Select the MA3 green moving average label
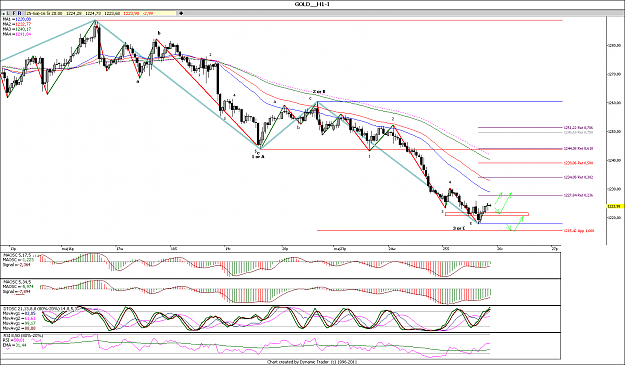The width and height of the screenshot is (625, 365). (x=17, y=29)
